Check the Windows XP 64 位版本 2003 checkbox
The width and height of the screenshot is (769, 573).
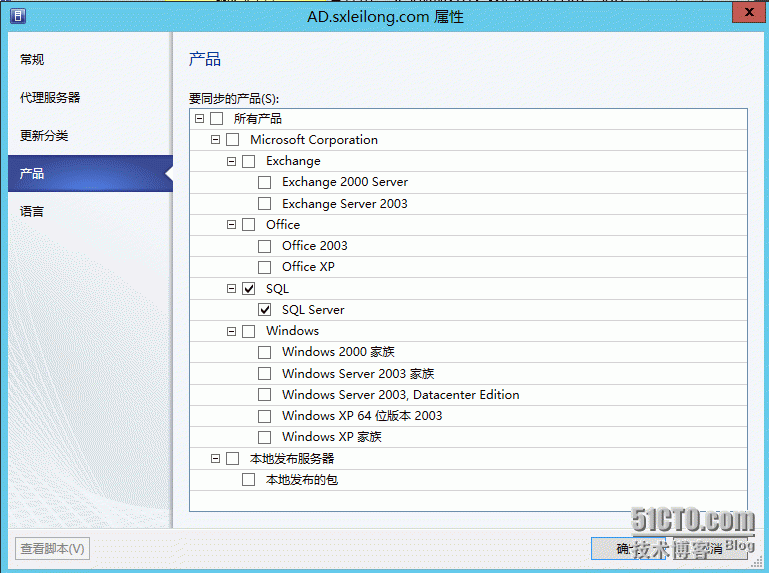click(x=264, y=416)
